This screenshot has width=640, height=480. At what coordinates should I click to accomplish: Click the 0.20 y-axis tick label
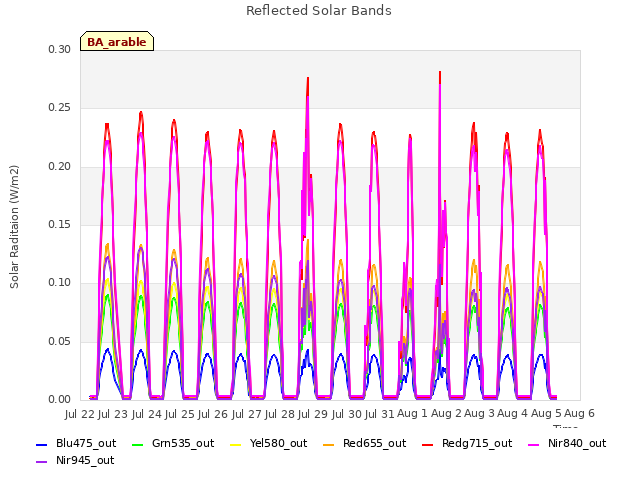pyautogui.click(x=59, y=167)
